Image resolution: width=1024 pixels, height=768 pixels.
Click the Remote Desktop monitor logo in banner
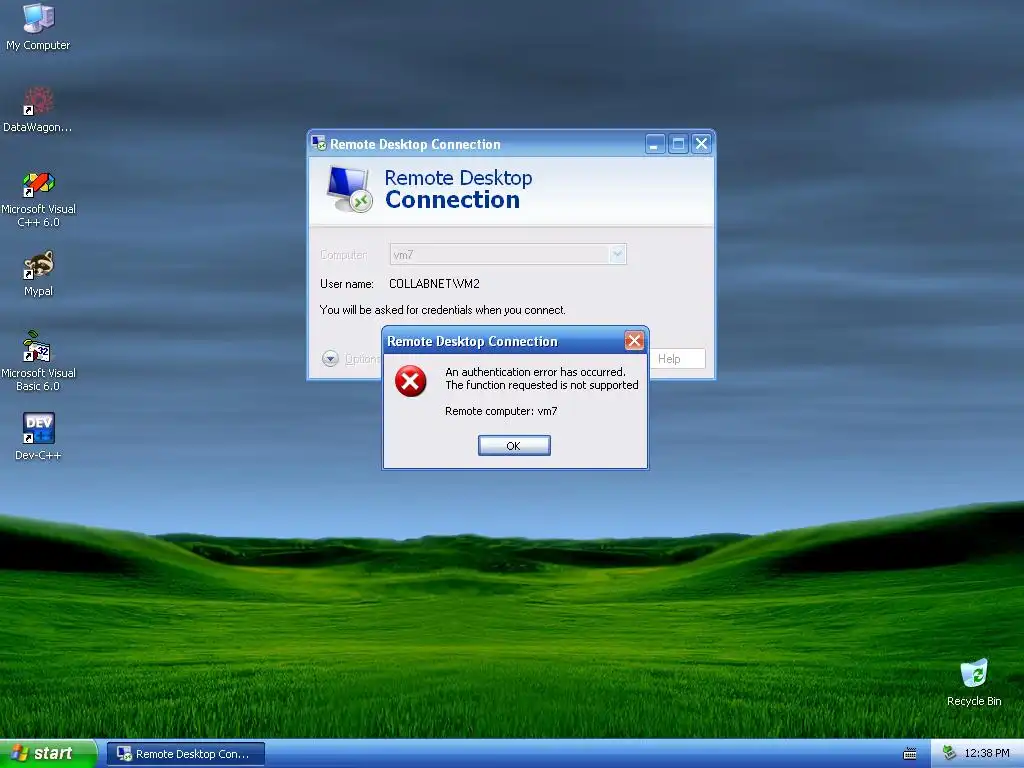click(x=349, y=189)
